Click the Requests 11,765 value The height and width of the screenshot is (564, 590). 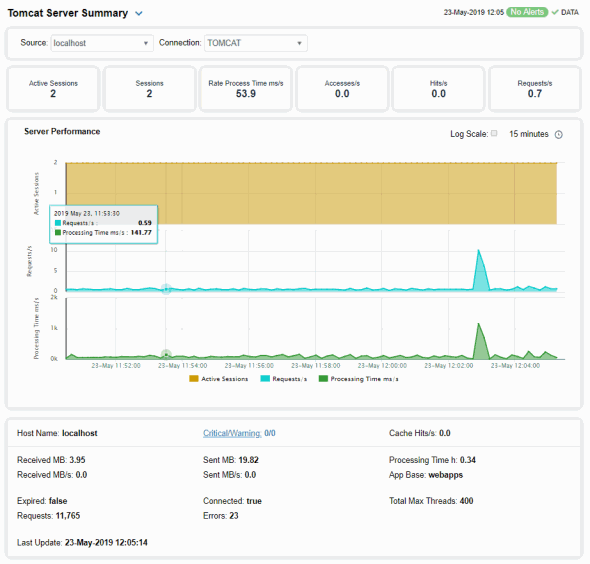coord(68,515)
